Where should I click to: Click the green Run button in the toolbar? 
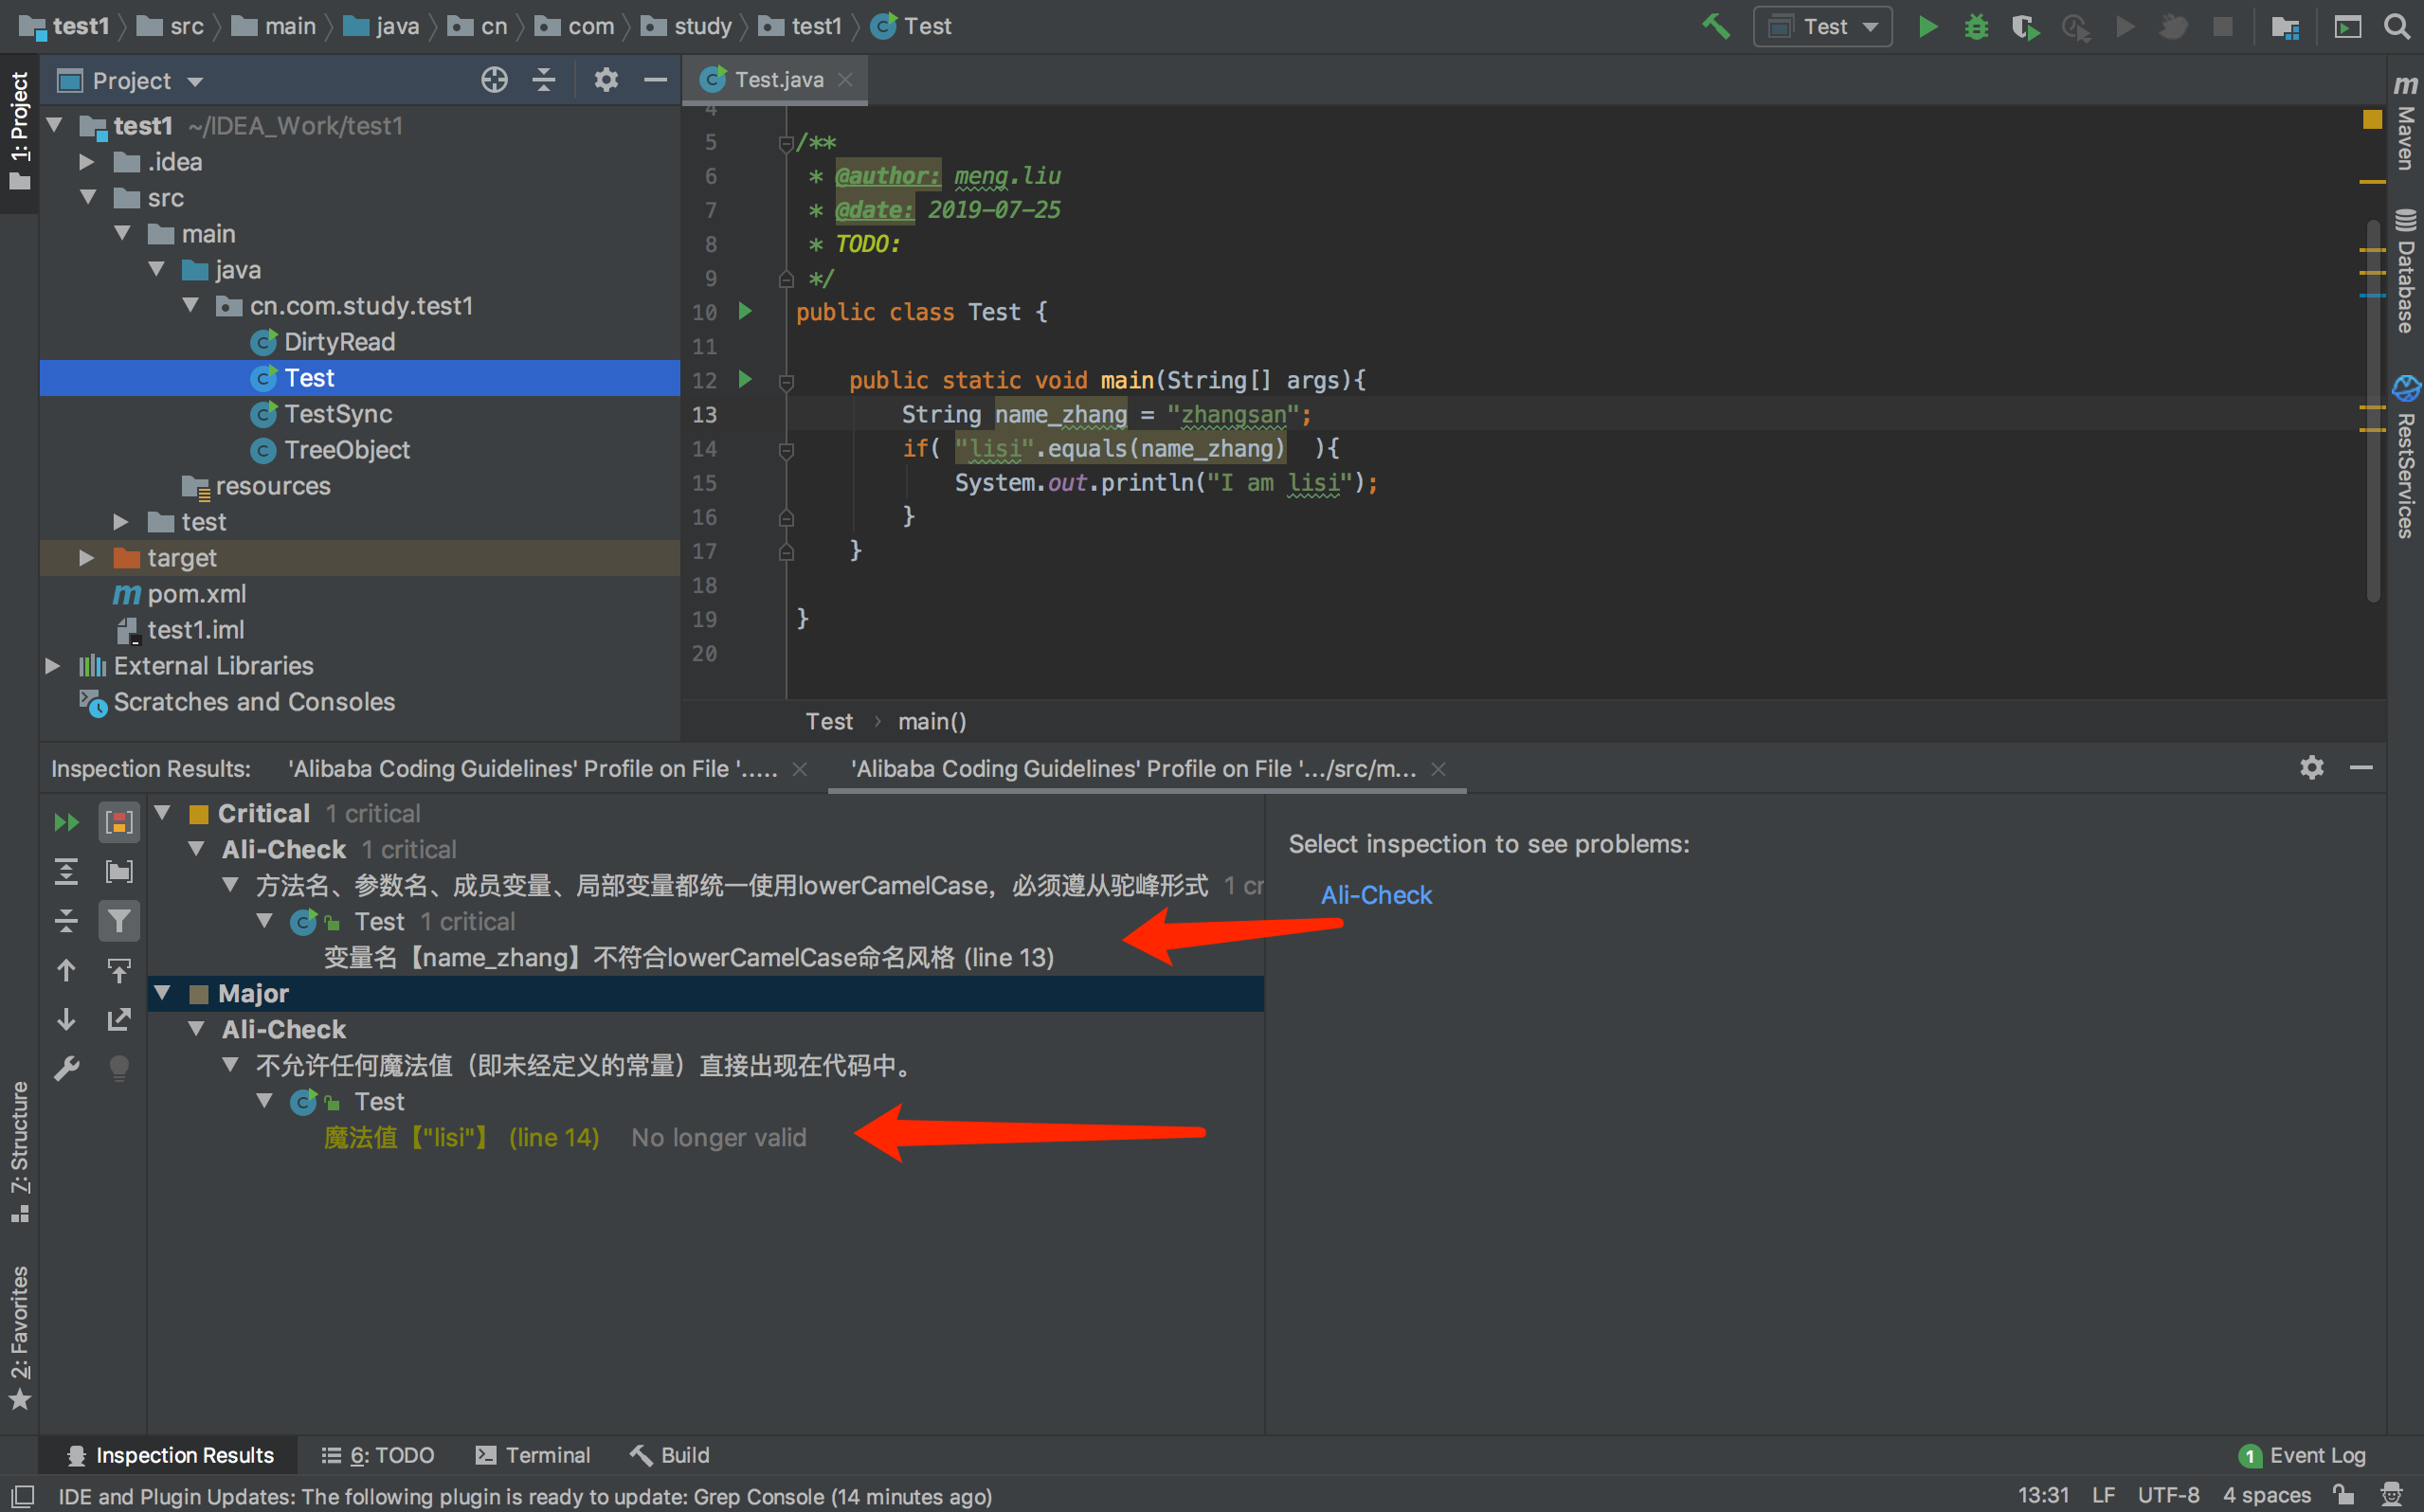[1927, 27]
